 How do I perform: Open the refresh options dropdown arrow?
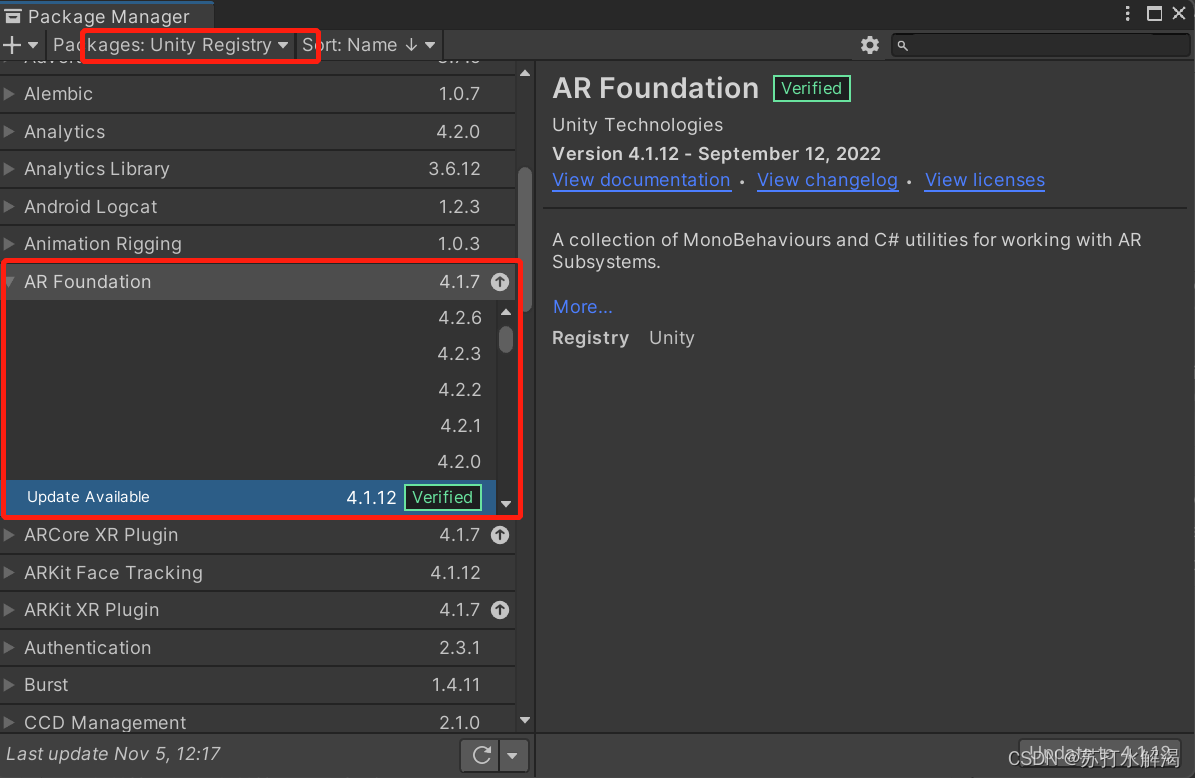[513, 755]
